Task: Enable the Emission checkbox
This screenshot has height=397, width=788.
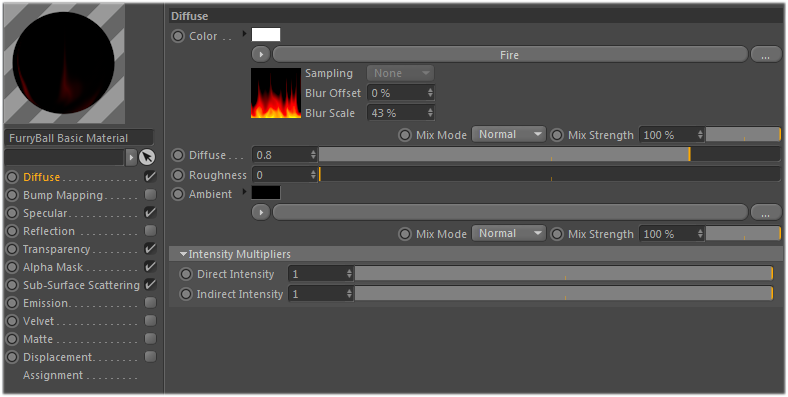Action: pos(150,303)
